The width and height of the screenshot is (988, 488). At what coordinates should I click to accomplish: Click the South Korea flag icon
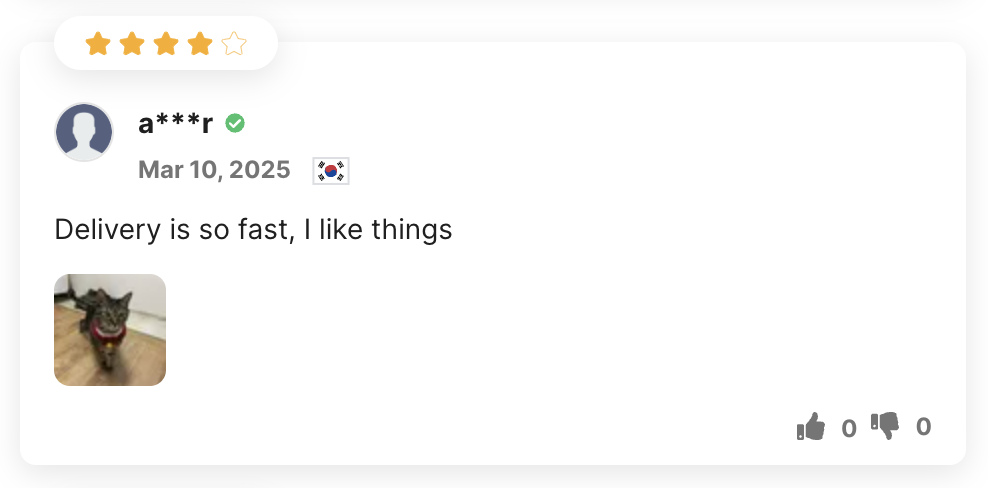(331, 171)
